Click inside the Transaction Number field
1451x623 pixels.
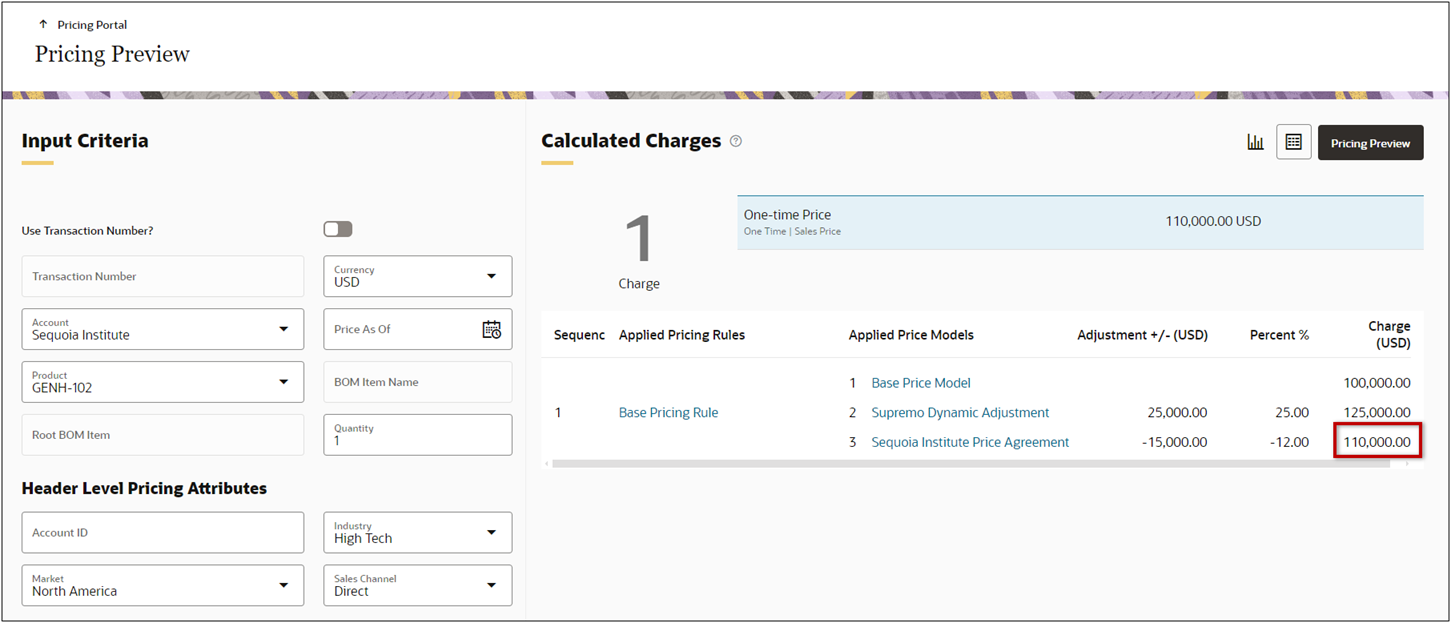[x=162, y=276]
